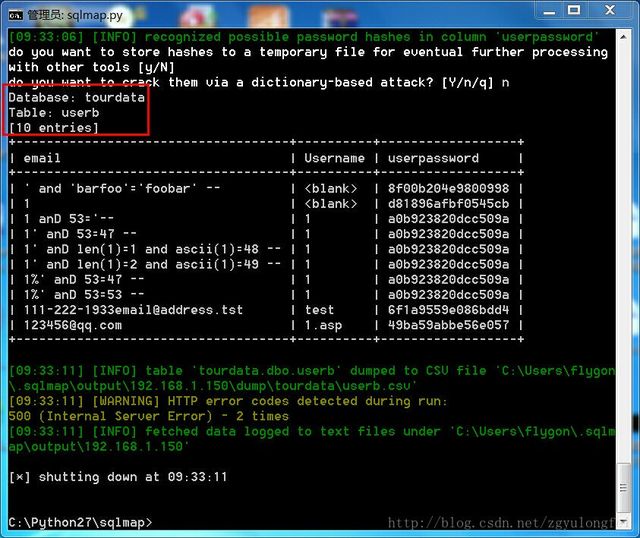Click entry with 'ascii(1)=48'
Screen dimensions: 640x538
[x=152, y=249]
